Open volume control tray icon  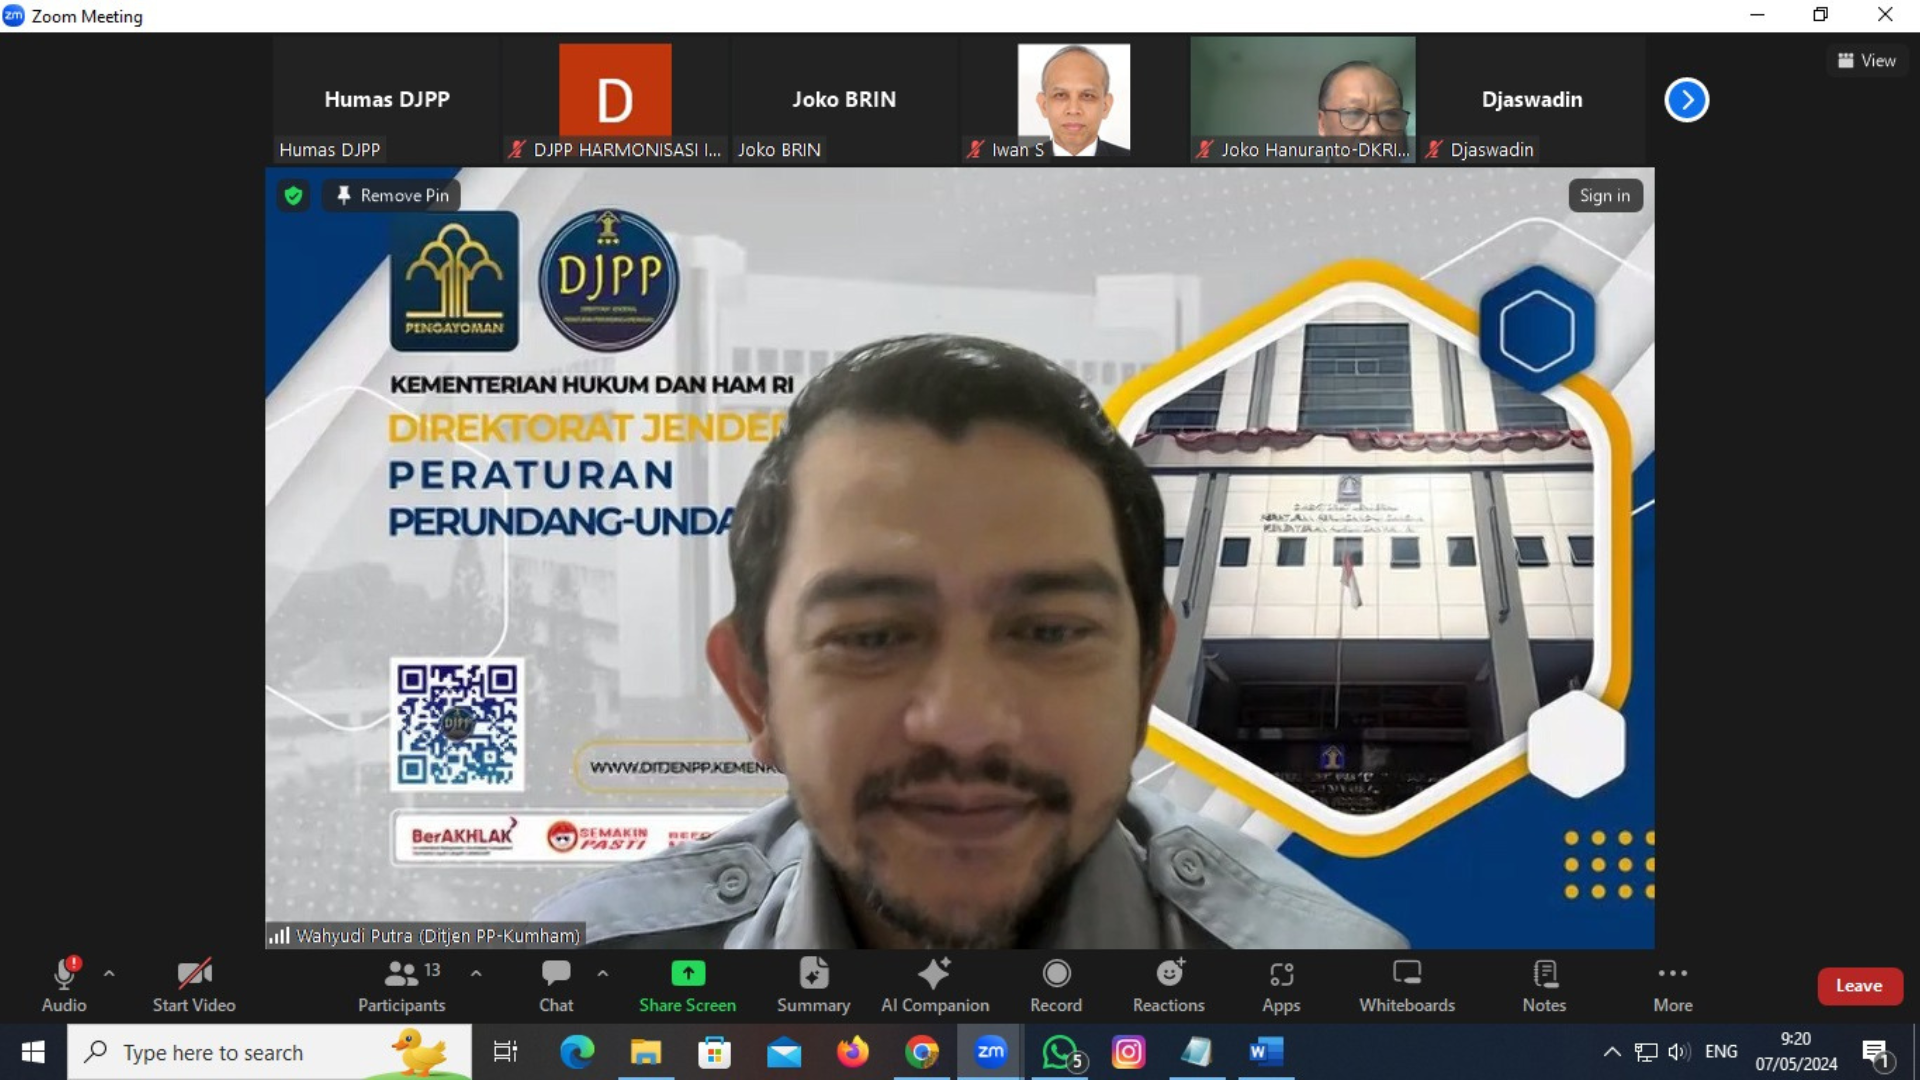click(x=1679, y=1052)
